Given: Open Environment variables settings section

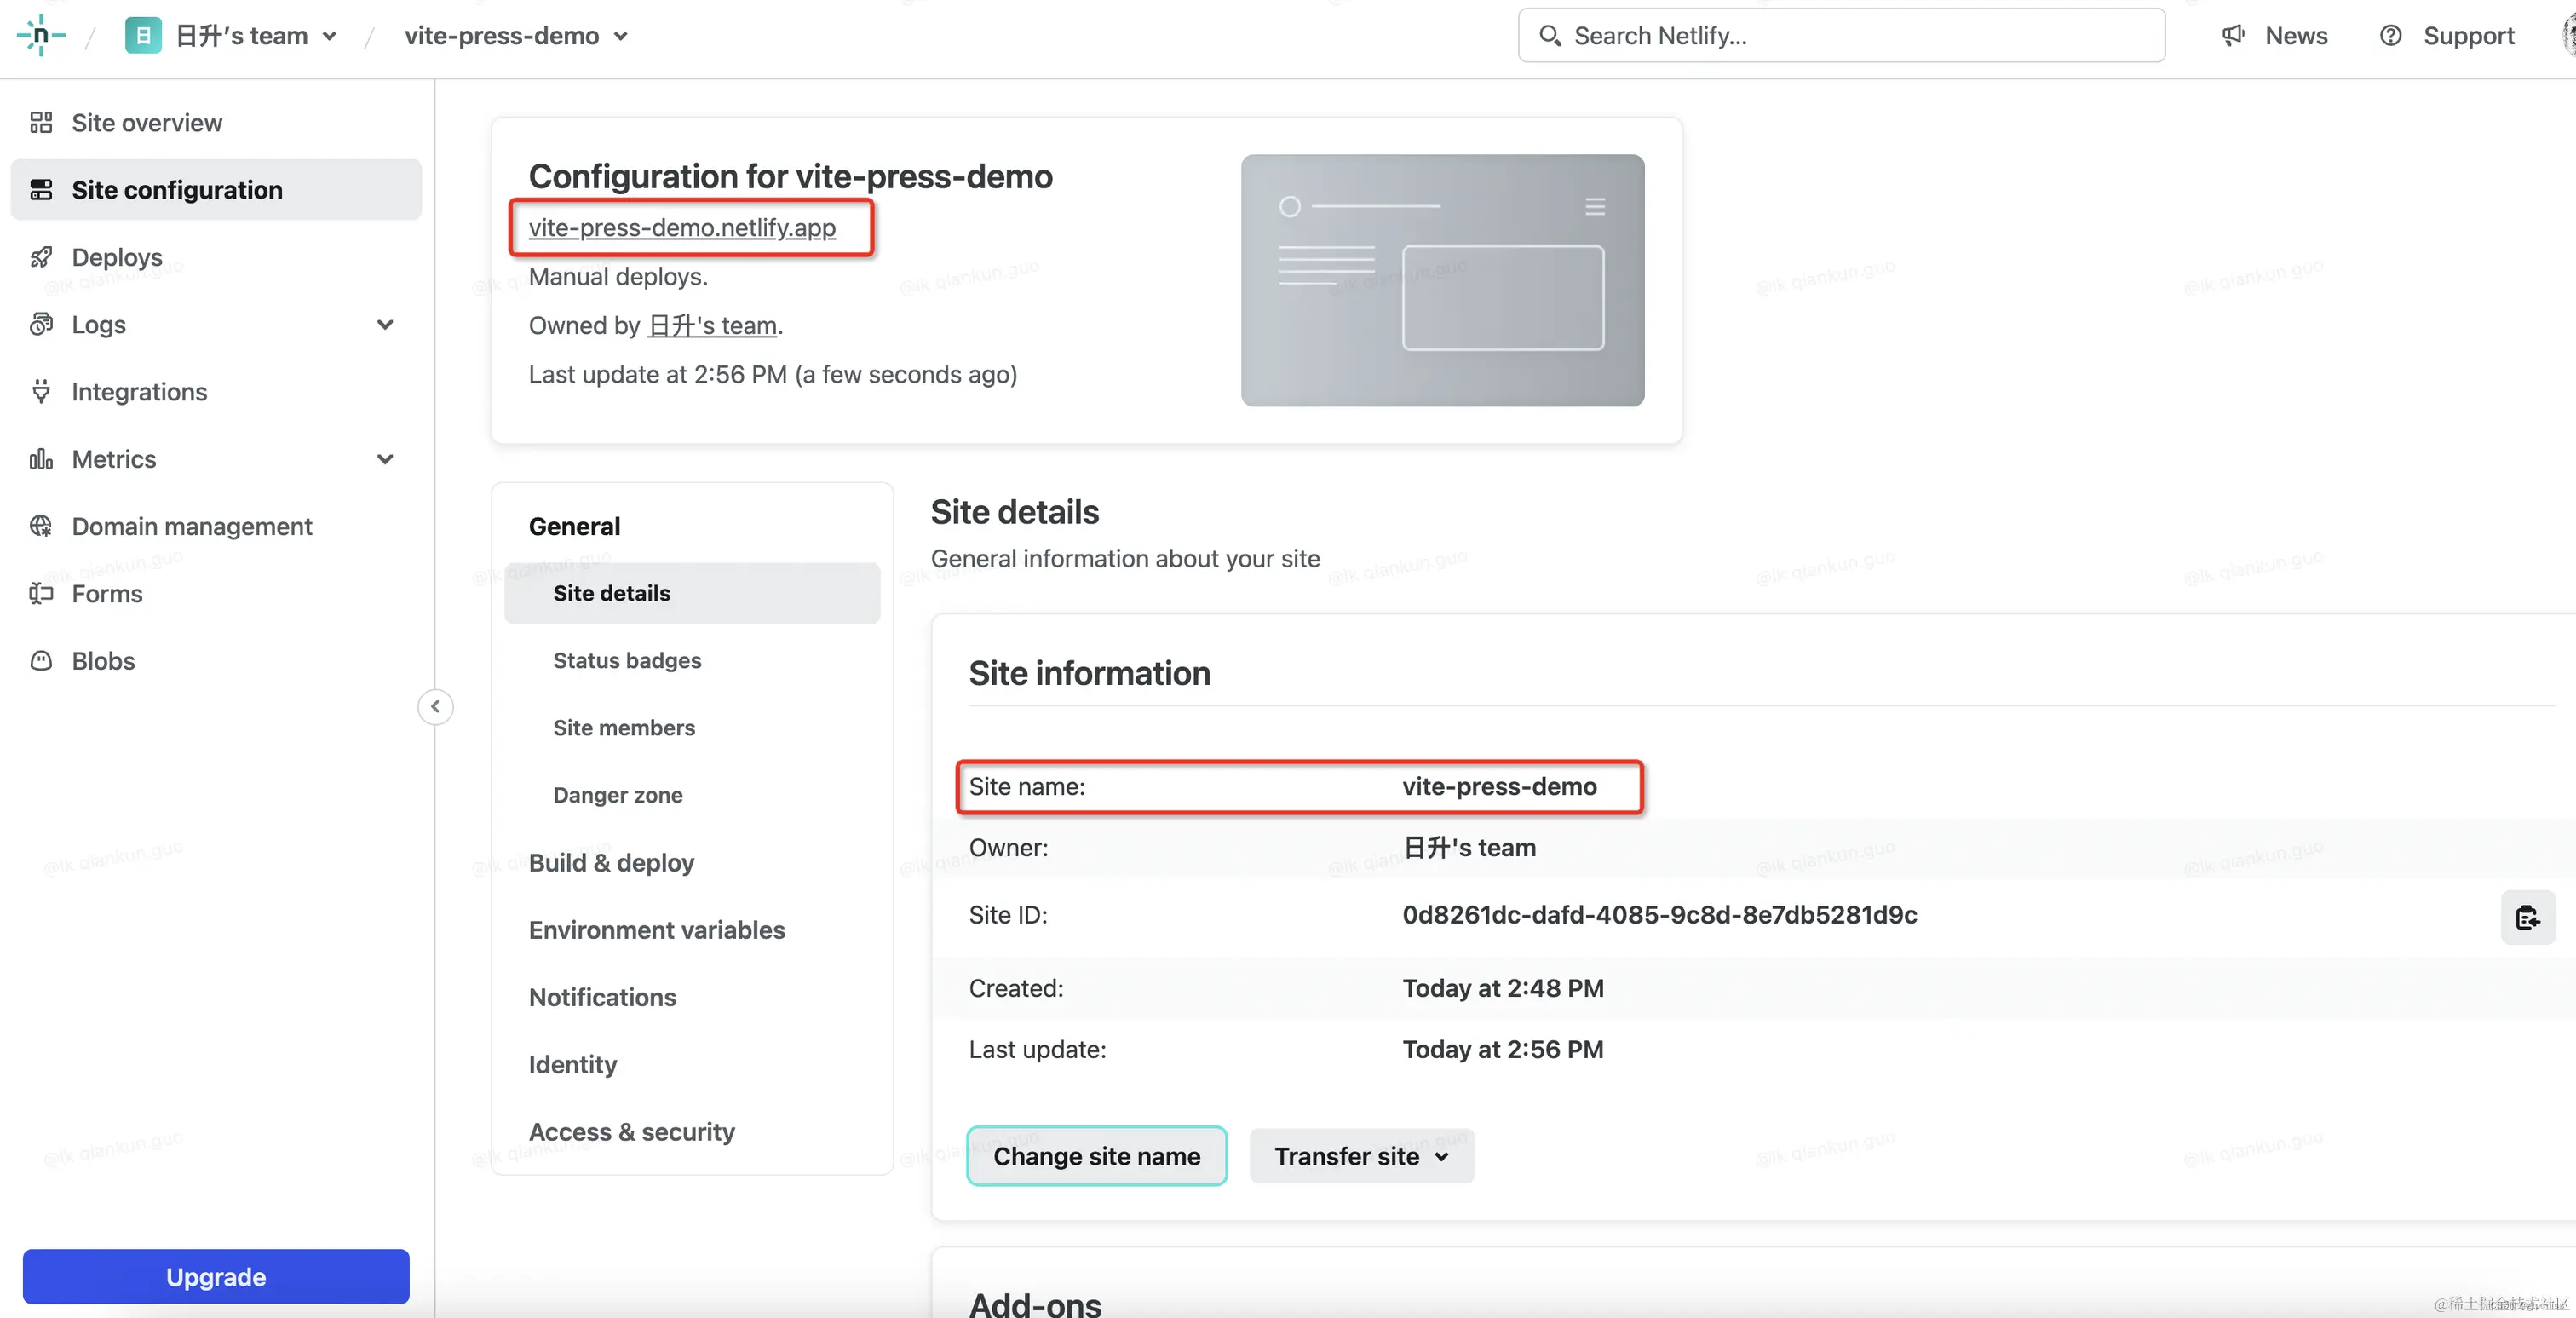Looking at the screenshot, I should 657,930.
